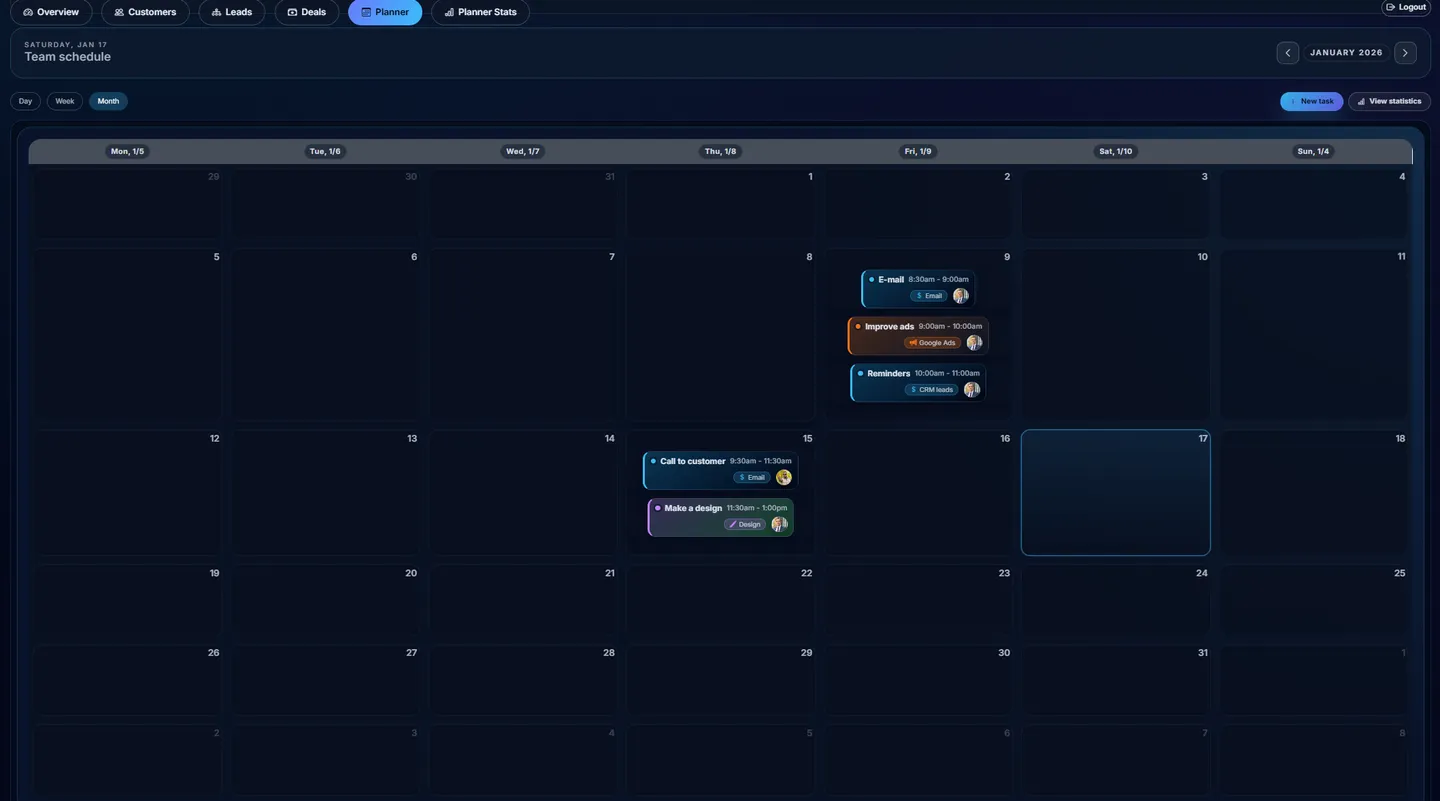
Task: Open the Improve ads task
Action: (918, 335)
